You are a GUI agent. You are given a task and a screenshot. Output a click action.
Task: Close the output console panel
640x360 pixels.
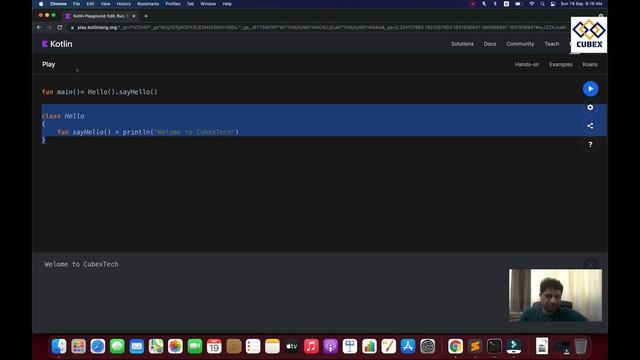590,264
